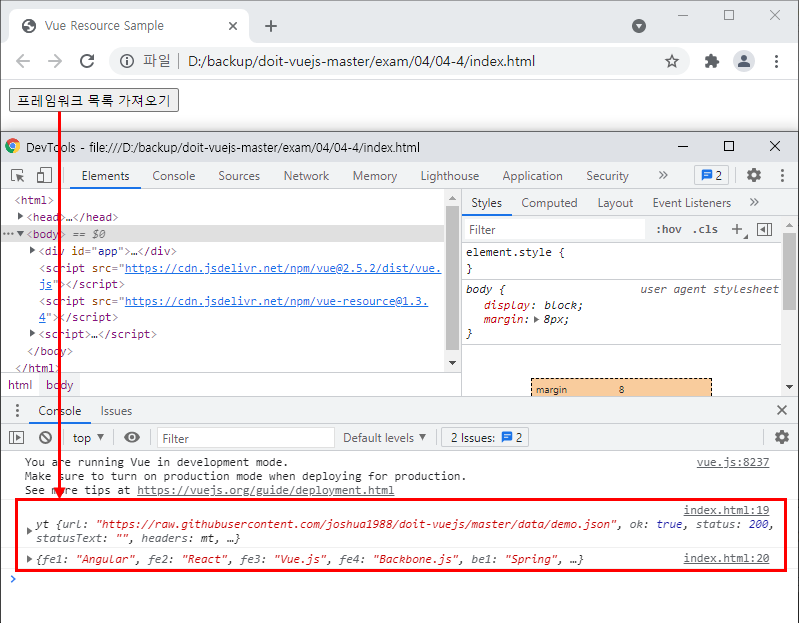The height and width of the screenshot is (623, 799).
Task: Open the issues counter badge showing 2
Action: coord(711,175)
